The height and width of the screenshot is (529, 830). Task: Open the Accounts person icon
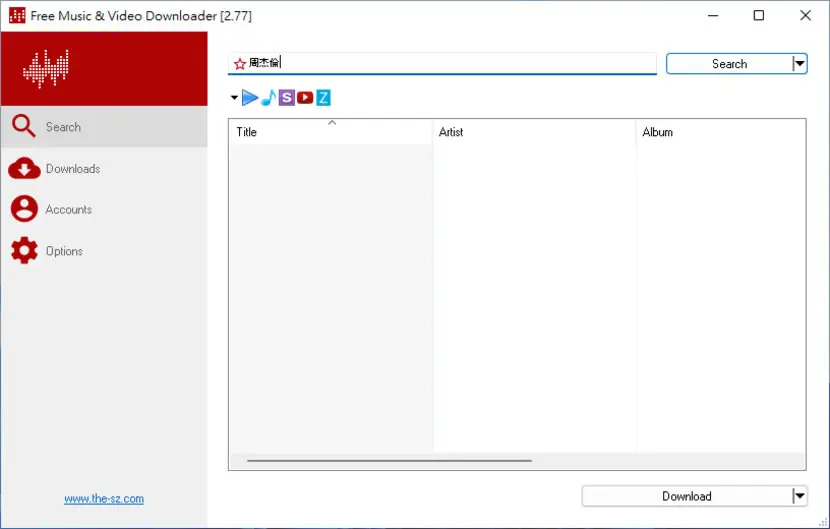[24, 209]
